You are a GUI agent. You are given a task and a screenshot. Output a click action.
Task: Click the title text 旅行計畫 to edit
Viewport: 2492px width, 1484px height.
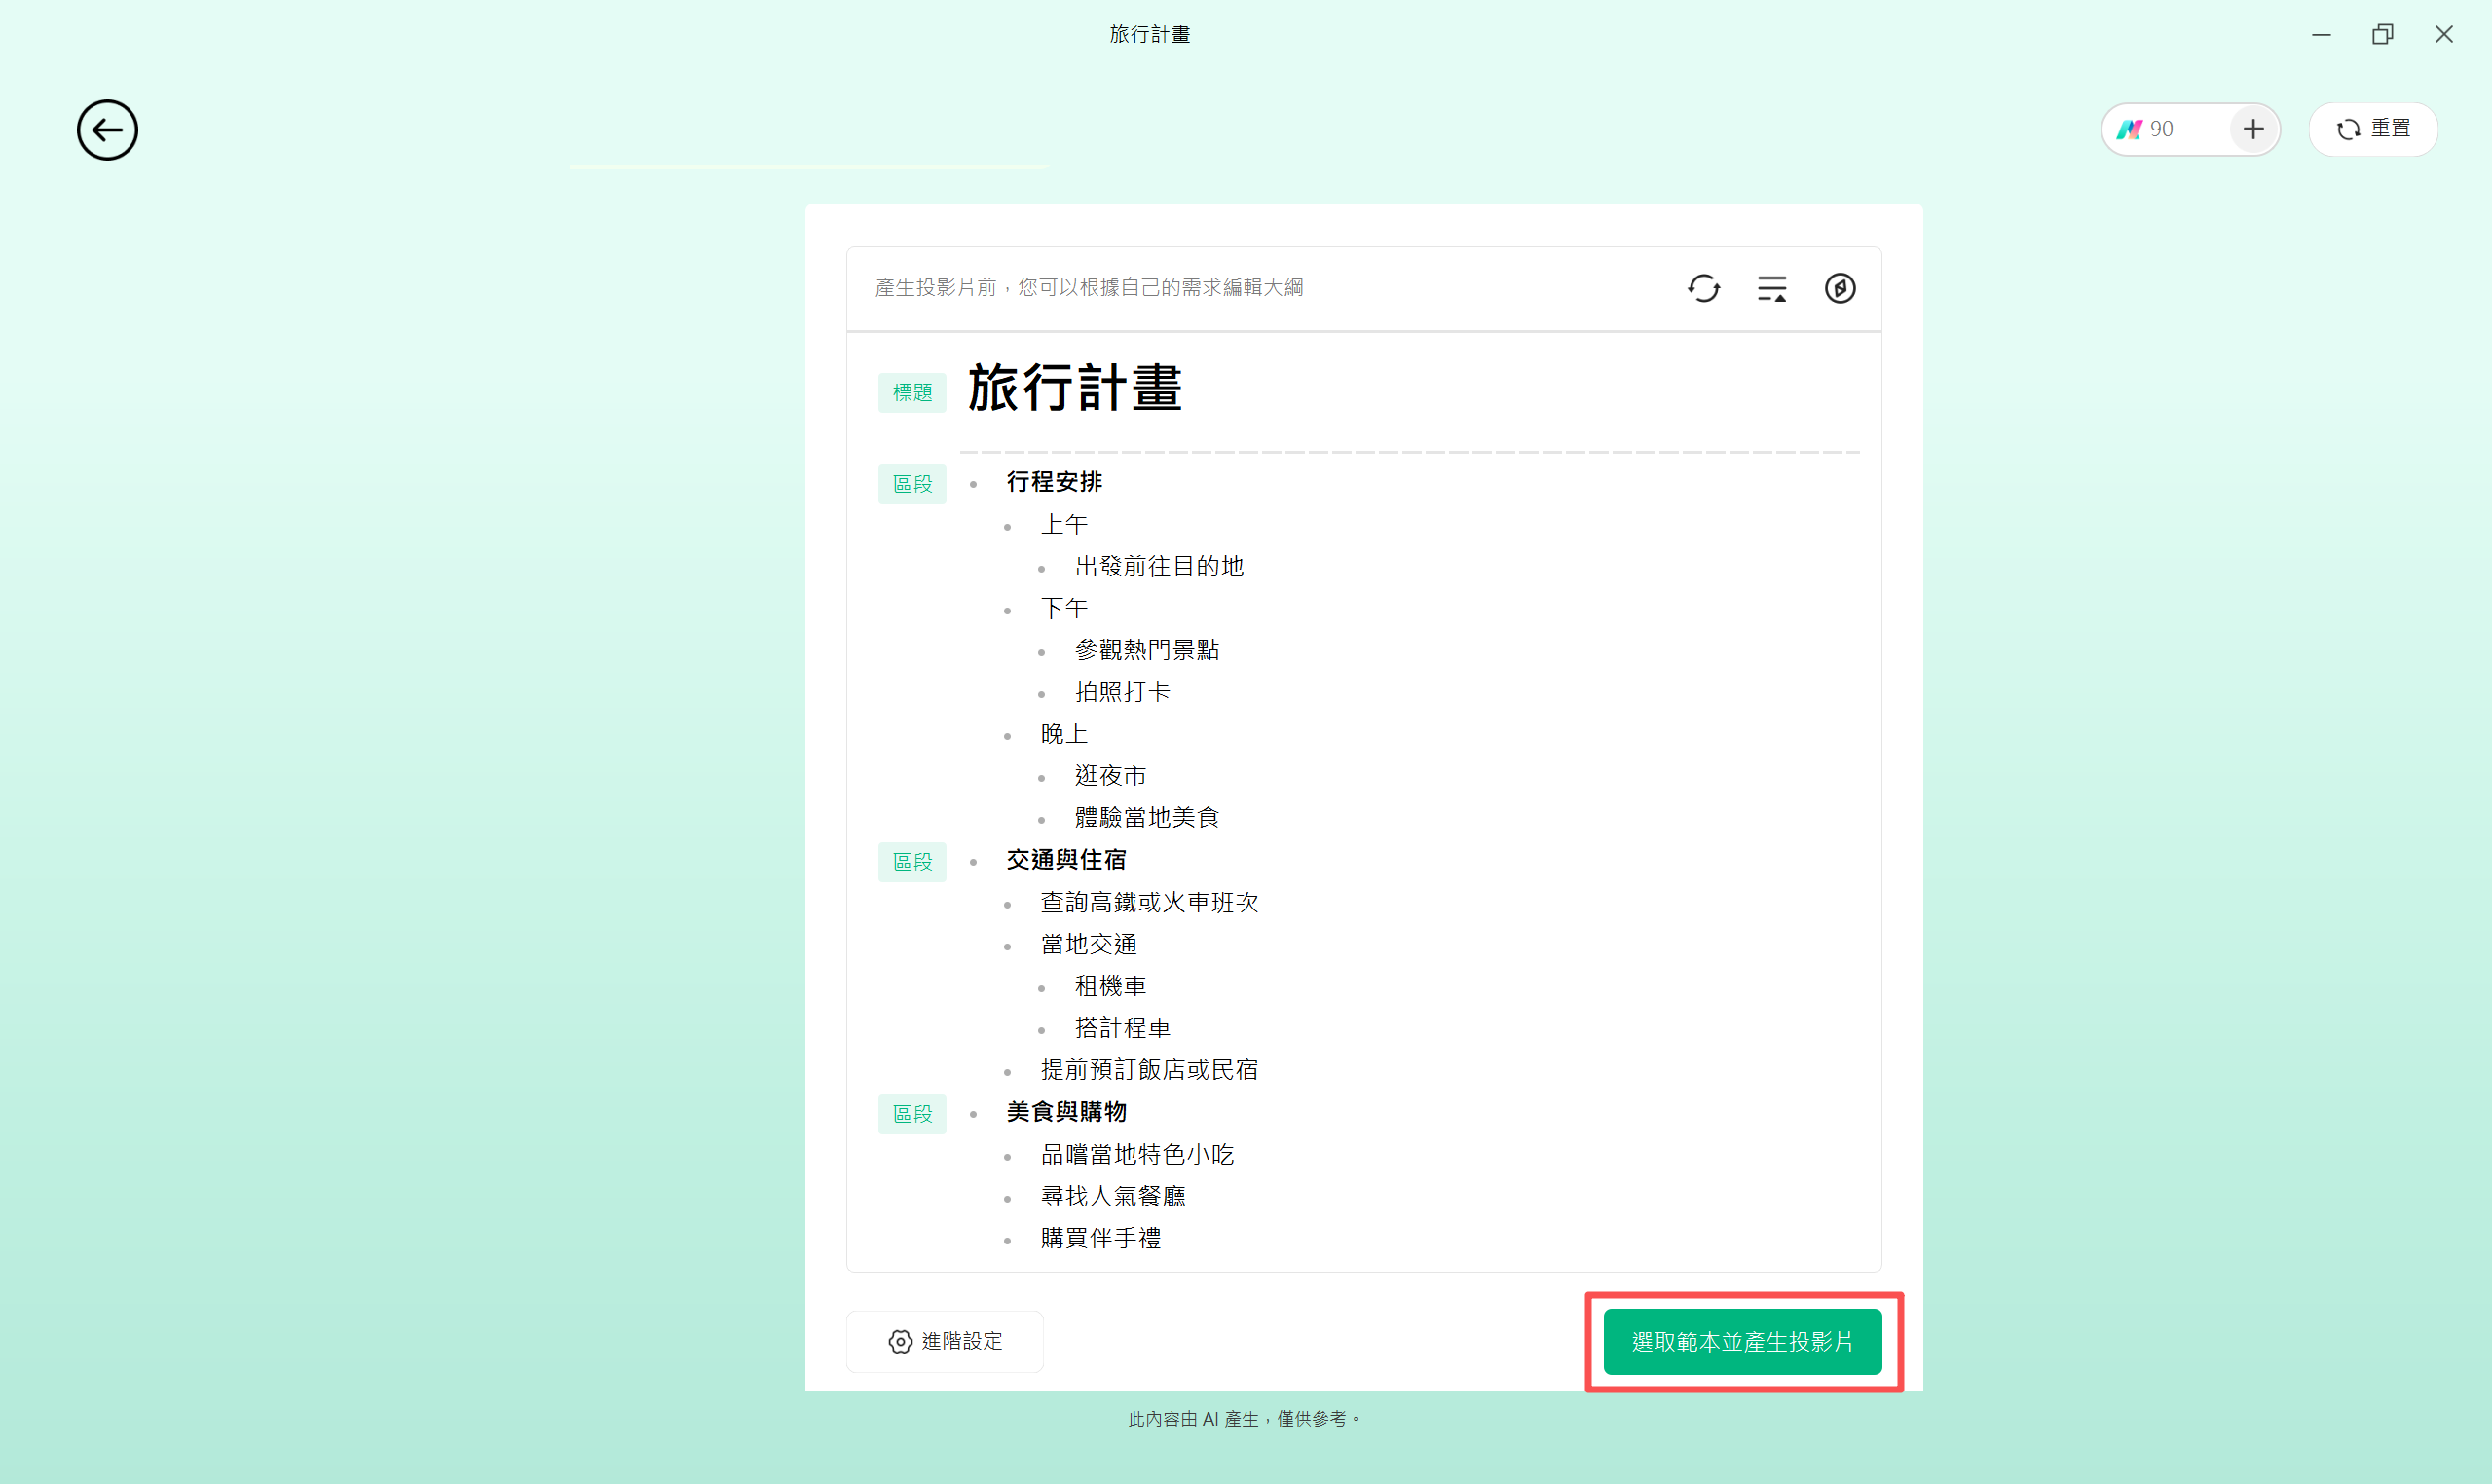pos(1074,389)
